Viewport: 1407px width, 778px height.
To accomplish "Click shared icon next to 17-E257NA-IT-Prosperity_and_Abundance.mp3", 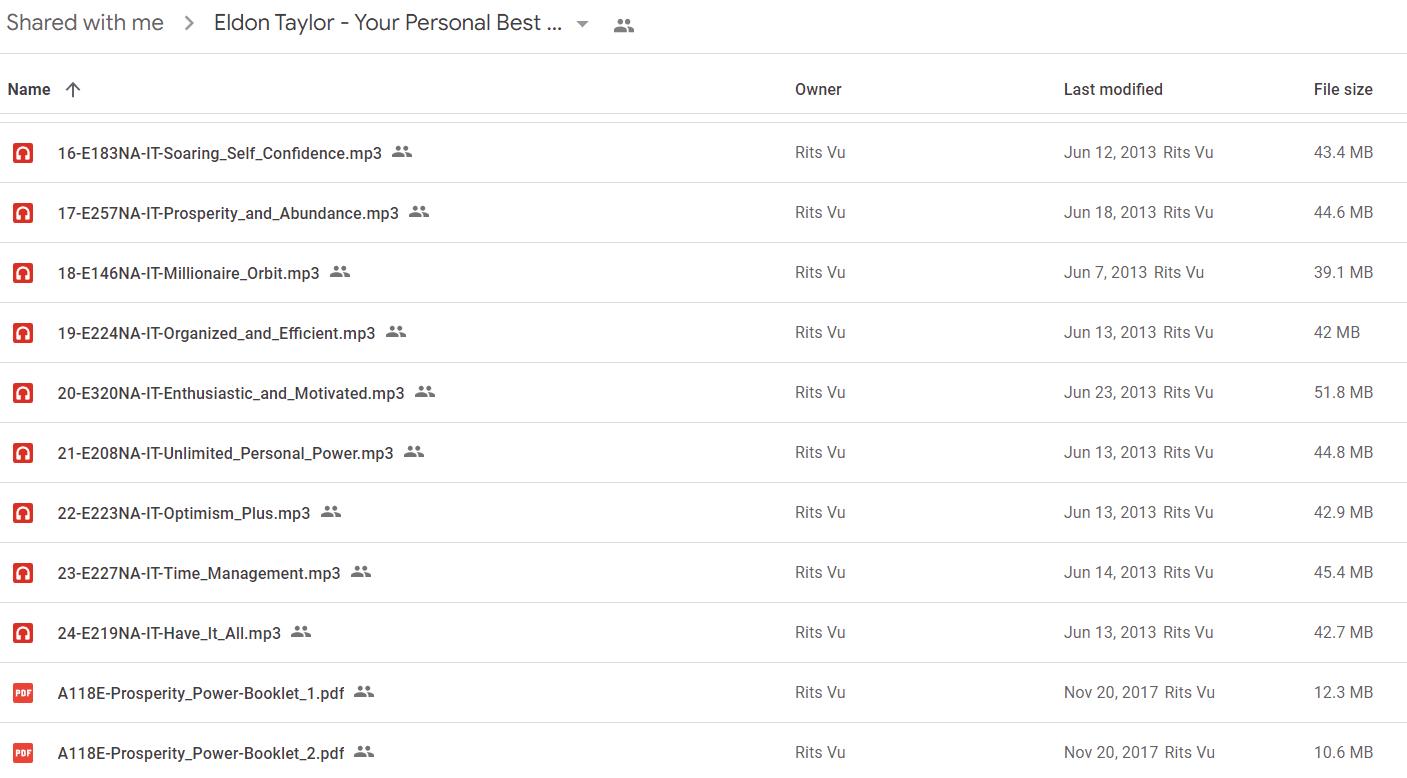I will point(419,212).
